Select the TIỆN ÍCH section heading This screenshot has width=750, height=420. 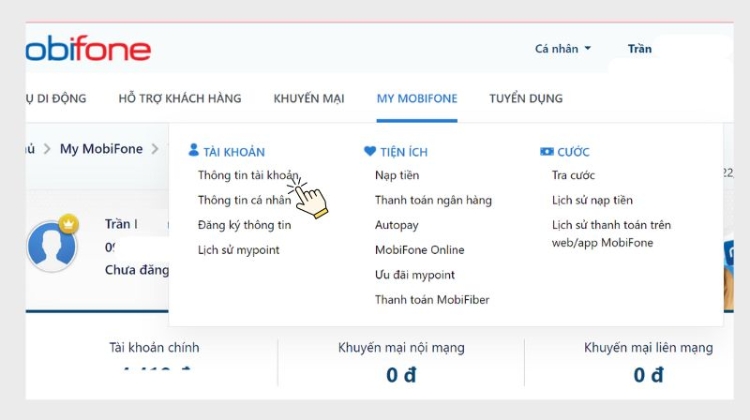tap(404, 152)
